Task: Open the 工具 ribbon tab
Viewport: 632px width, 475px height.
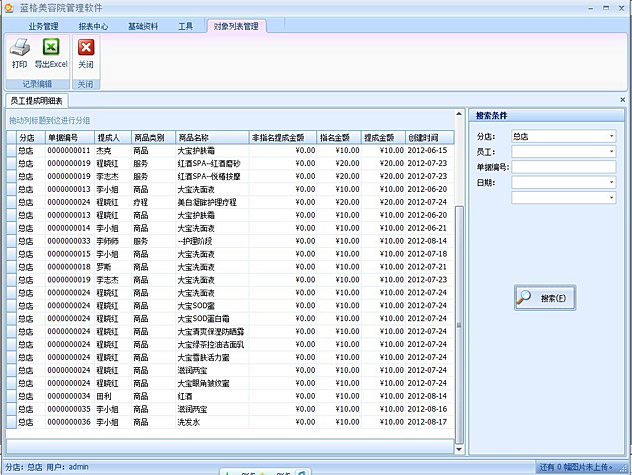Action: click(186, 26)
